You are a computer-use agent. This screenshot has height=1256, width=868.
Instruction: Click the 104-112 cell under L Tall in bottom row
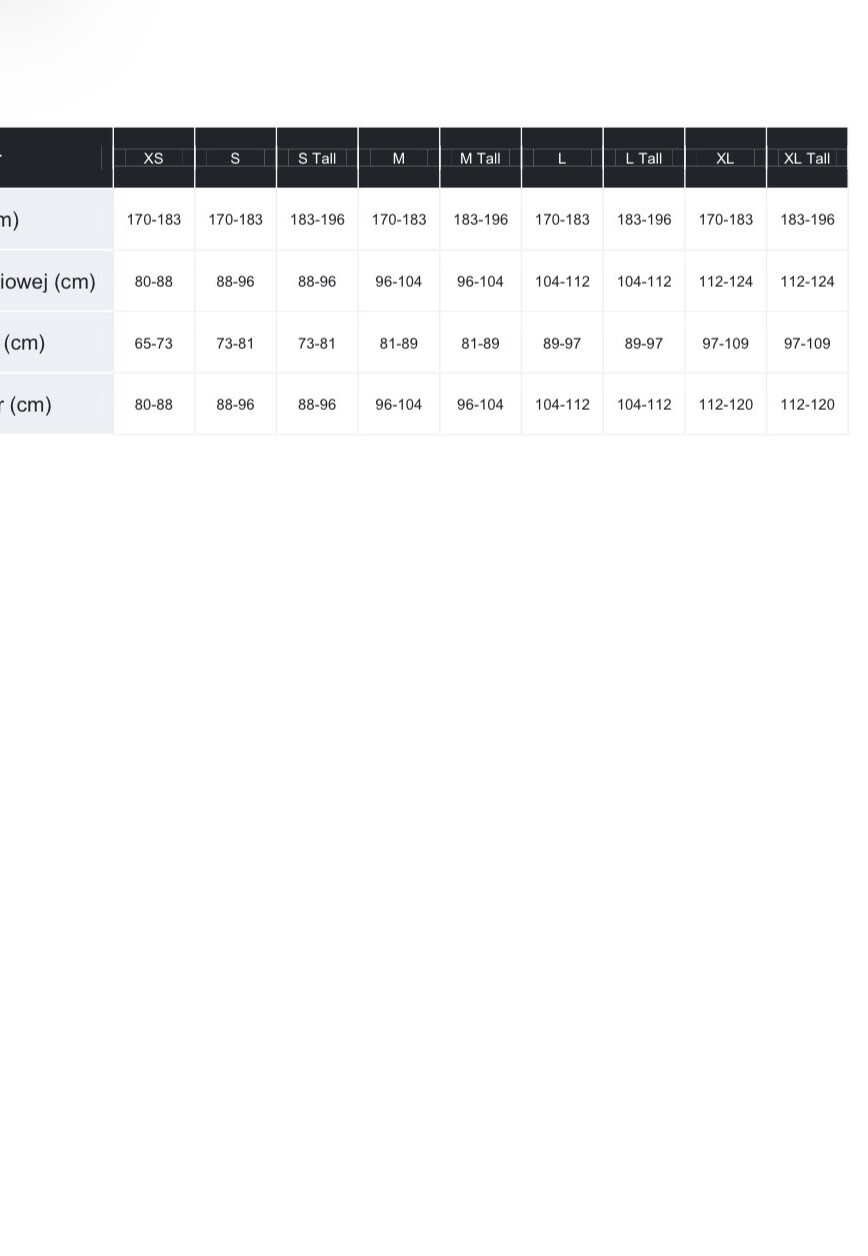coord(644,405)
